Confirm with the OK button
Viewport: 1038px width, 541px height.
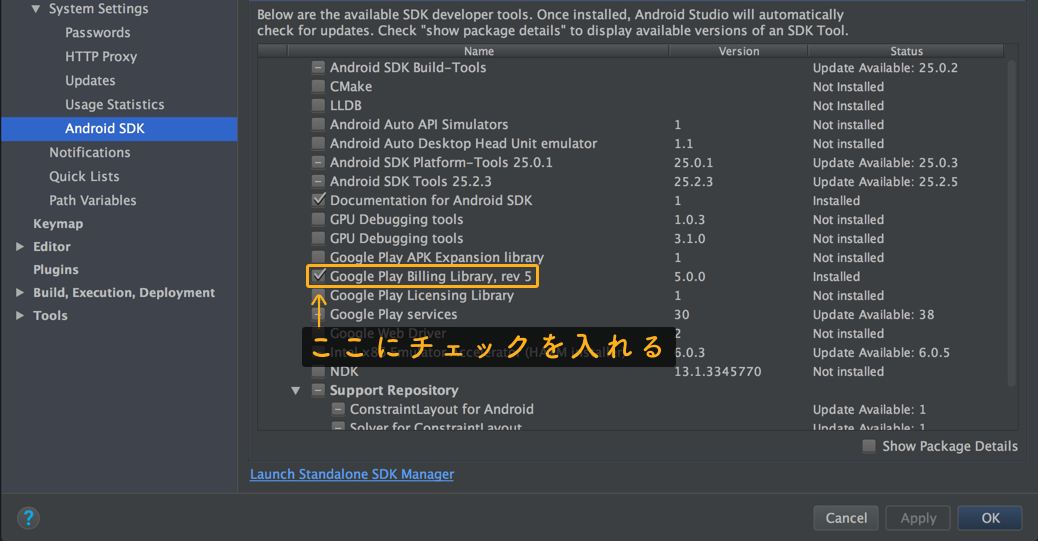990,518
